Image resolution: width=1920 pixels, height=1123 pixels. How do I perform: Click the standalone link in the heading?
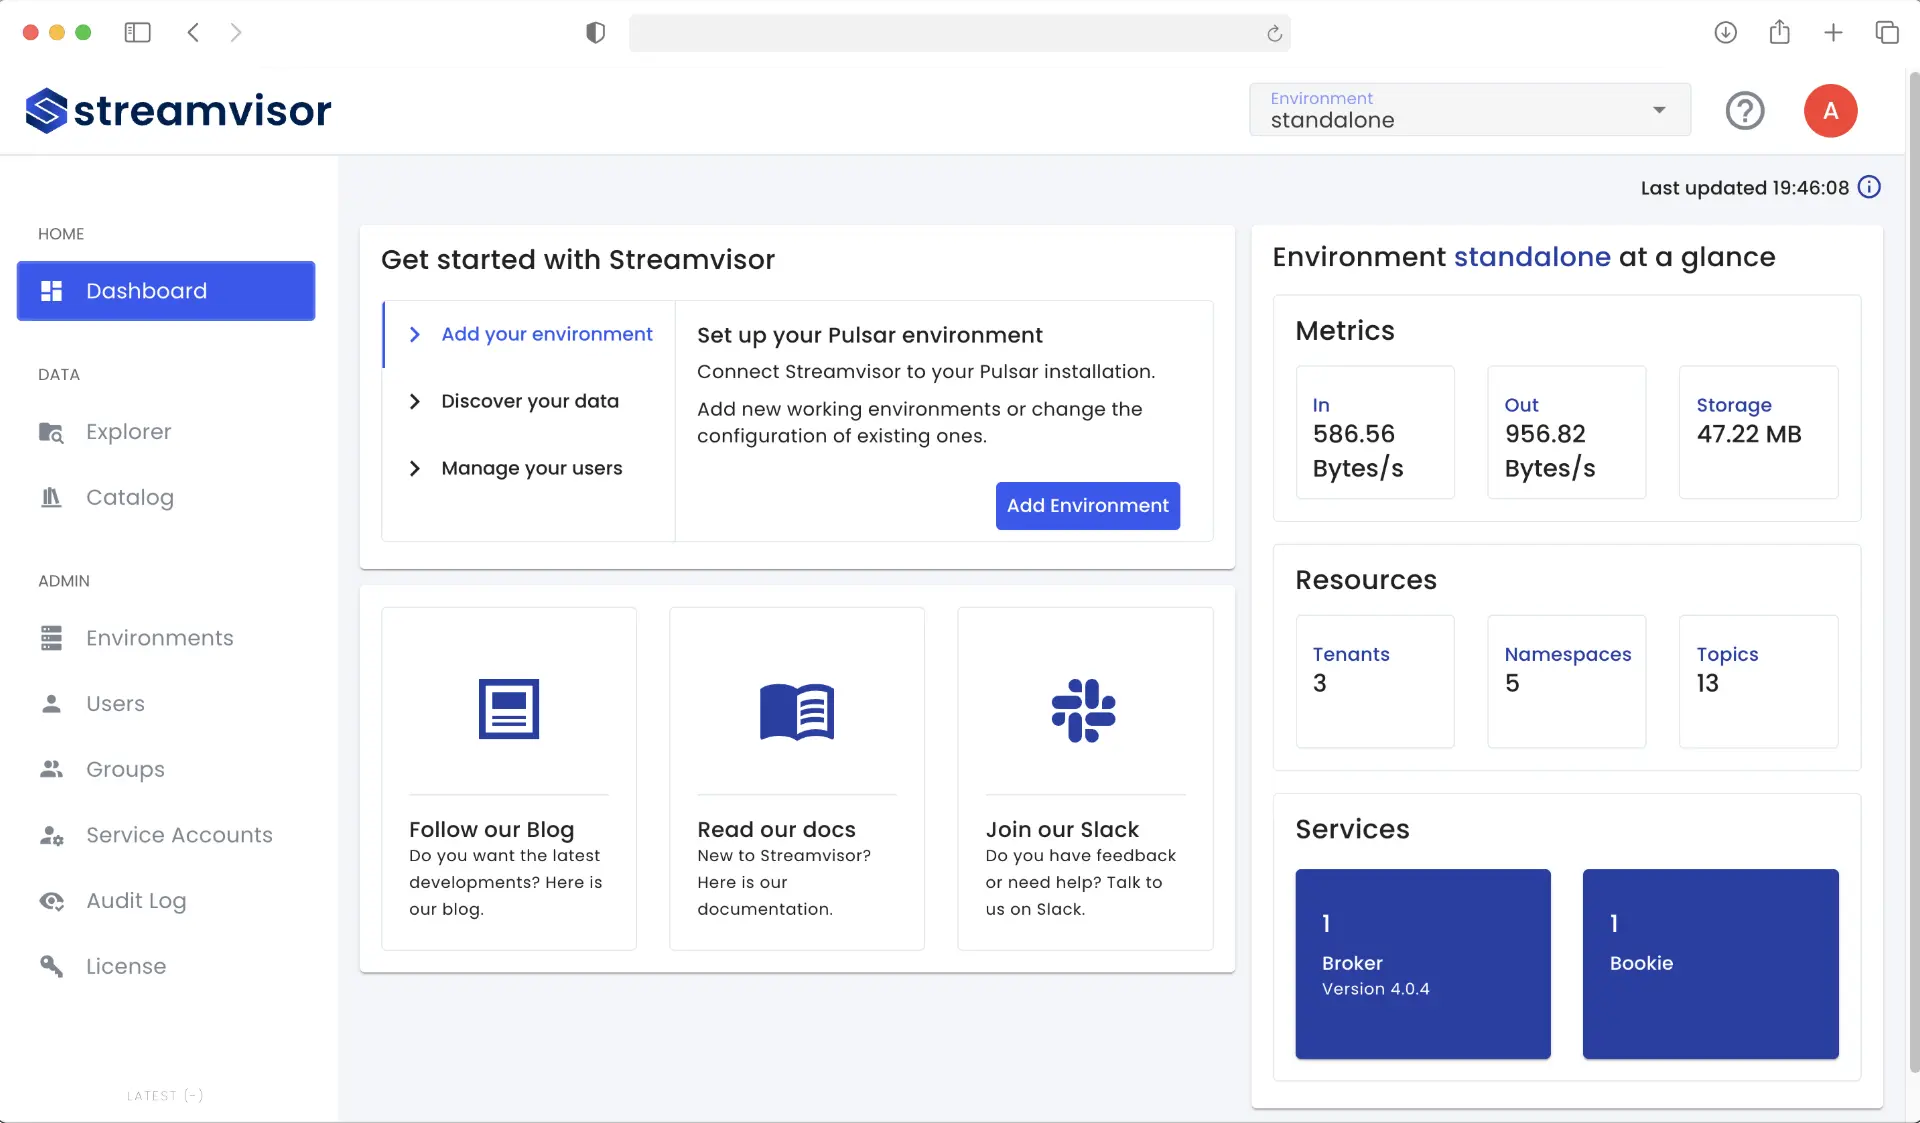click(1531, 257)
